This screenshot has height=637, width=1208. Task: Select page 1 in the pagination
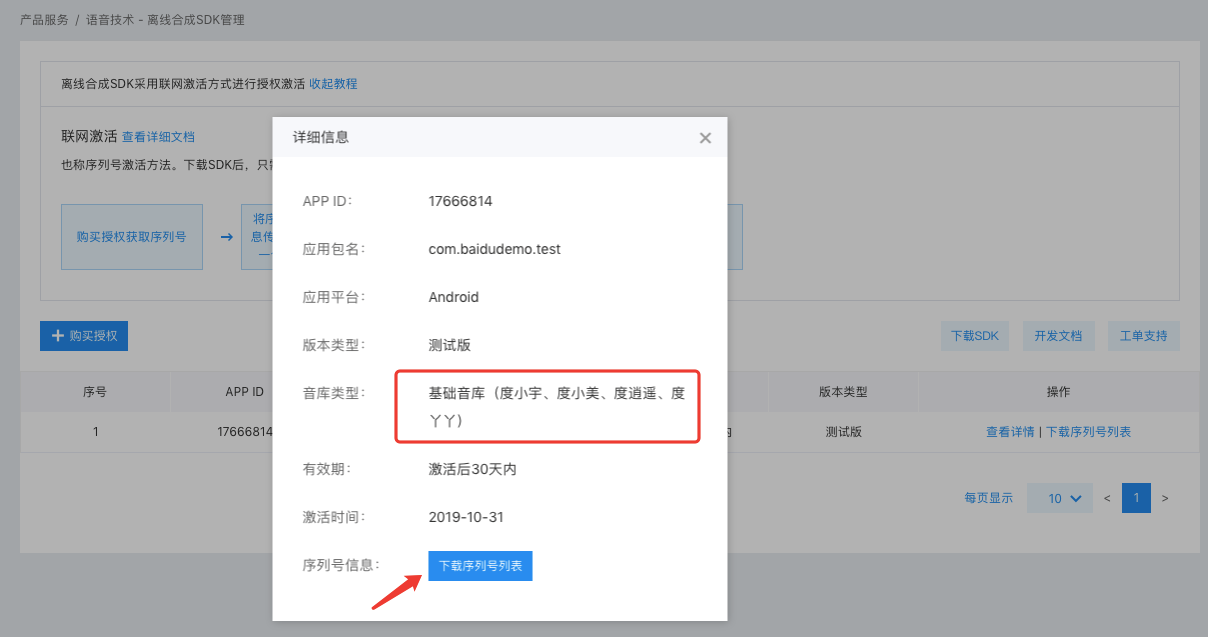click(1136, 498)
